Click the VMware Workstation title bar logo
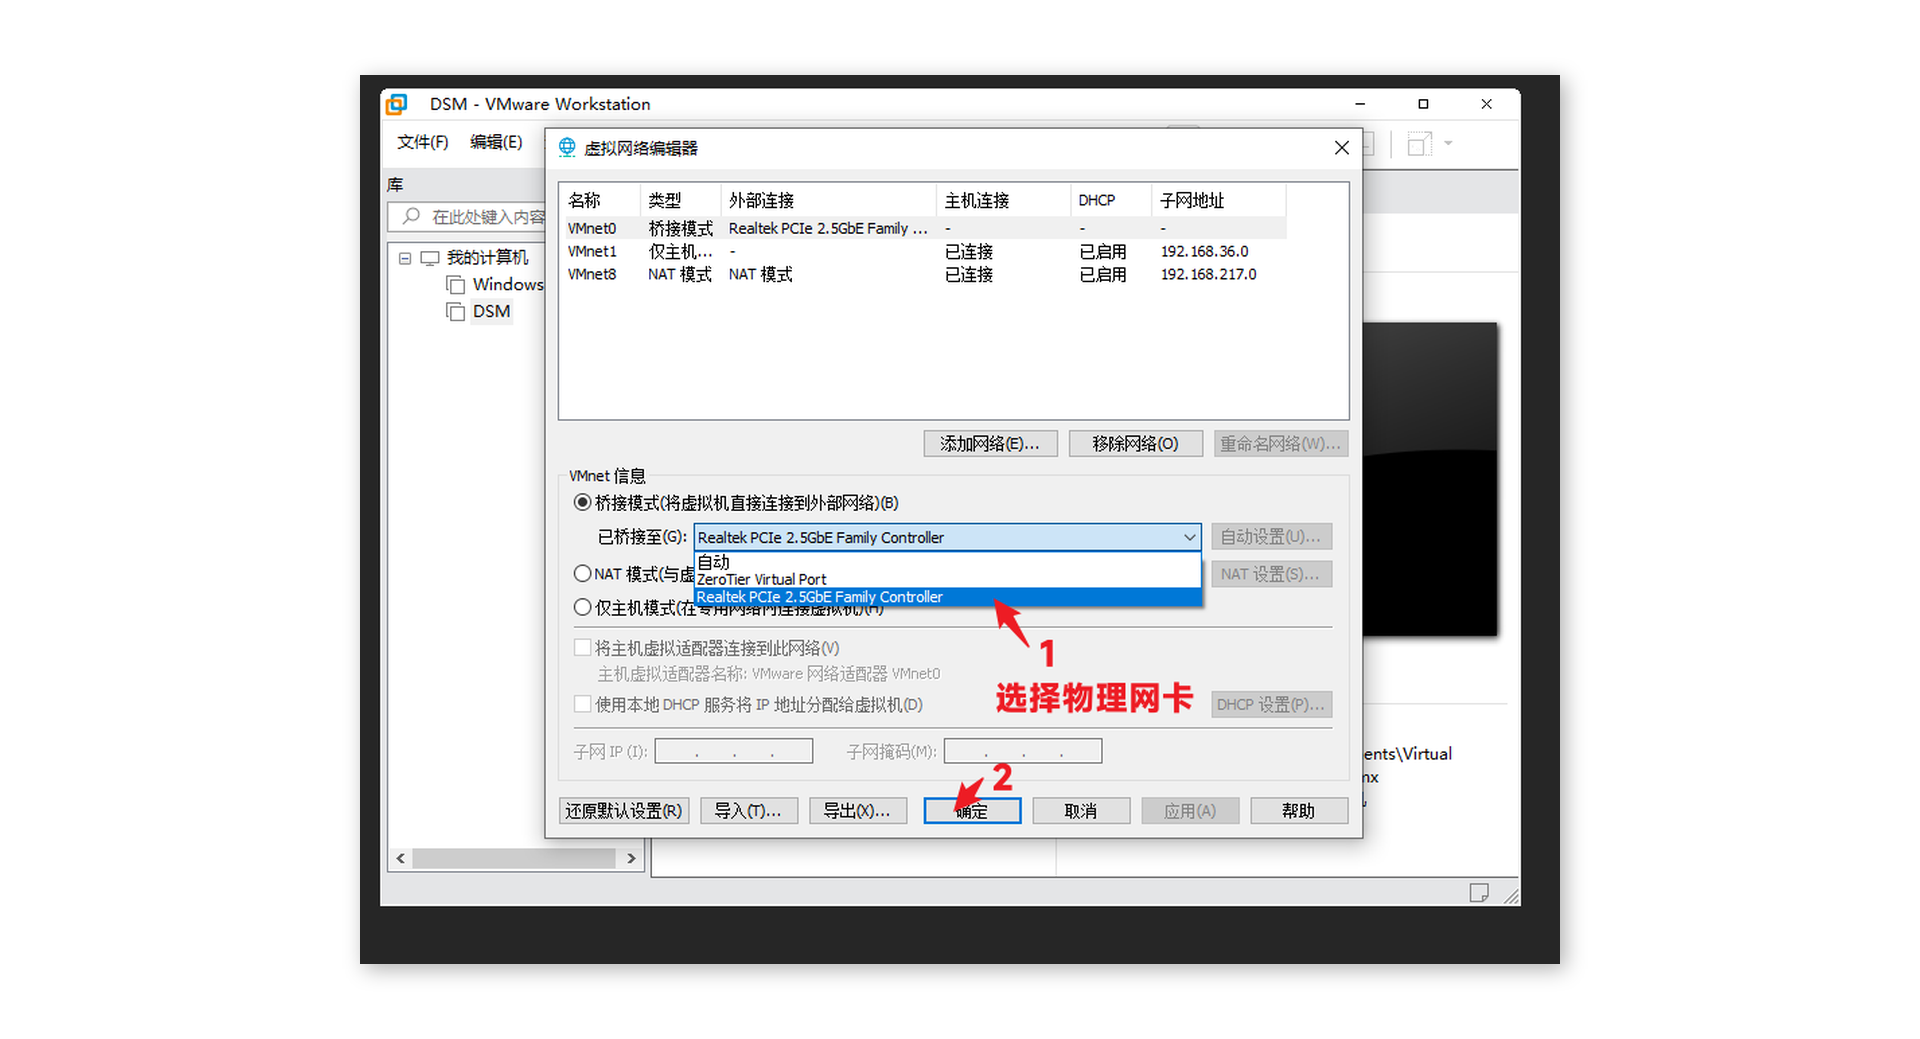Screen dimensions: 1920x1039 click(x=397, y=104)
